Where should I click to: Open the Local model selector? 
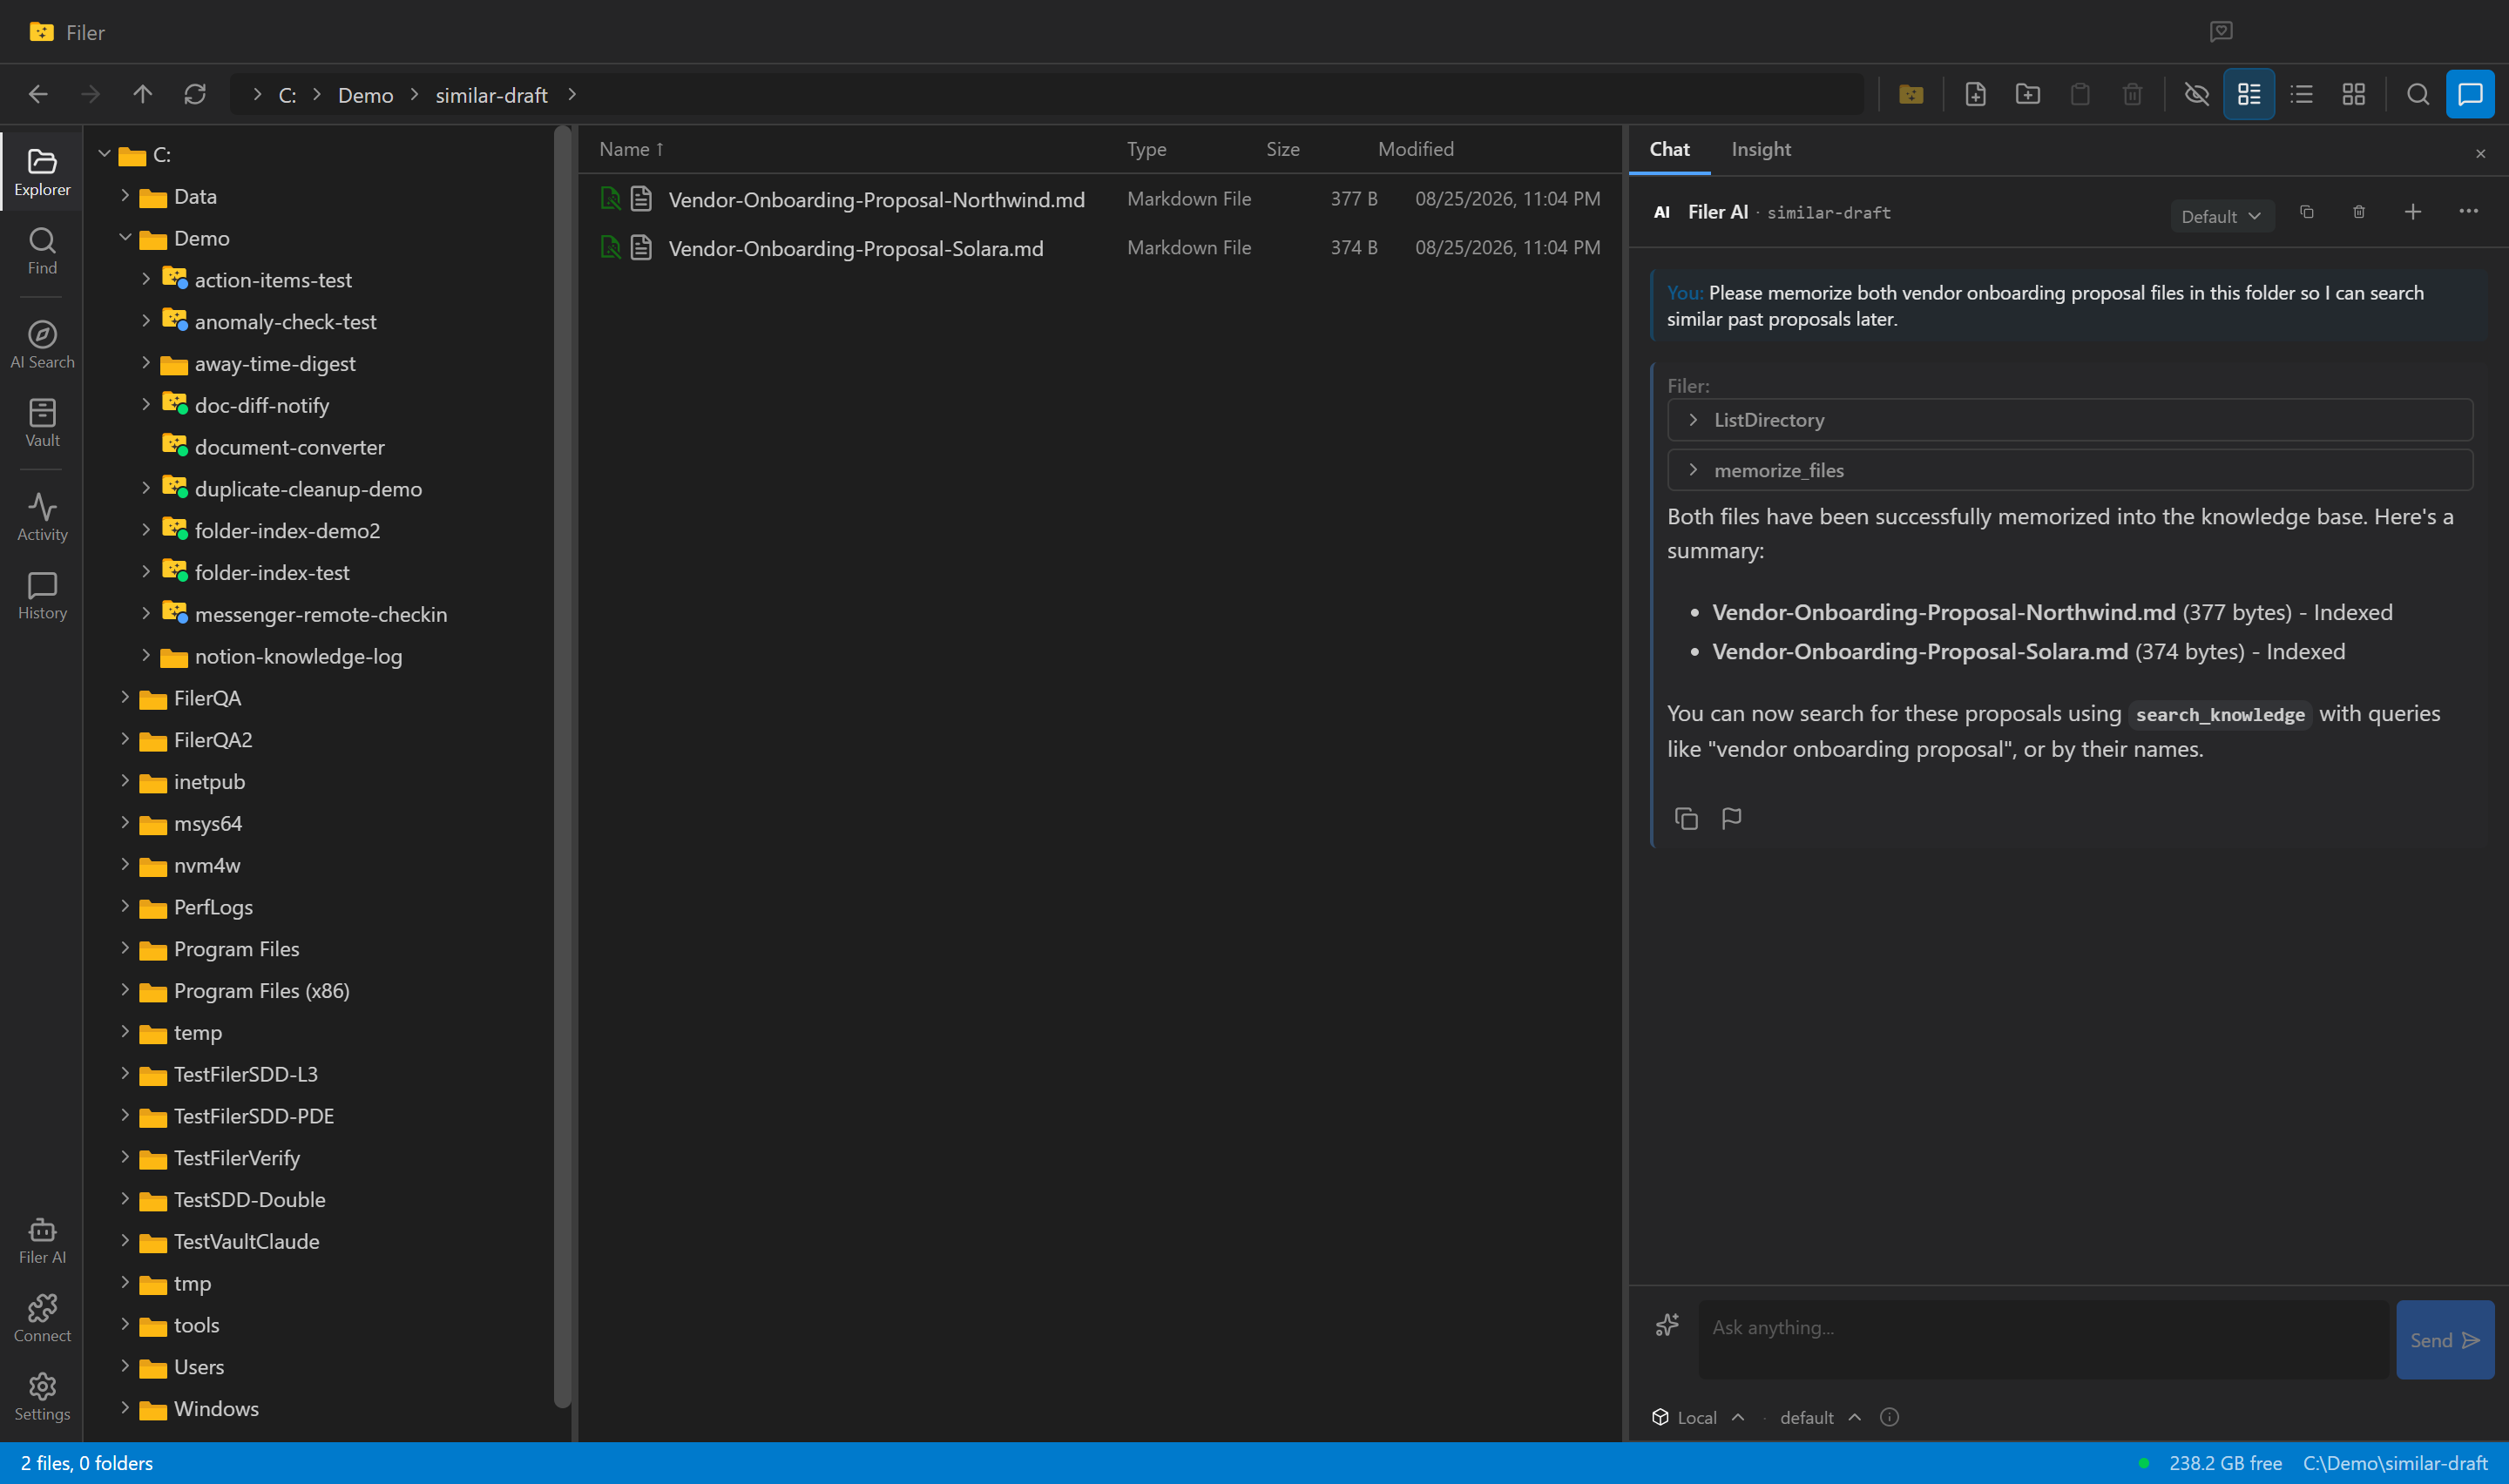(x=1698, y=1417)
